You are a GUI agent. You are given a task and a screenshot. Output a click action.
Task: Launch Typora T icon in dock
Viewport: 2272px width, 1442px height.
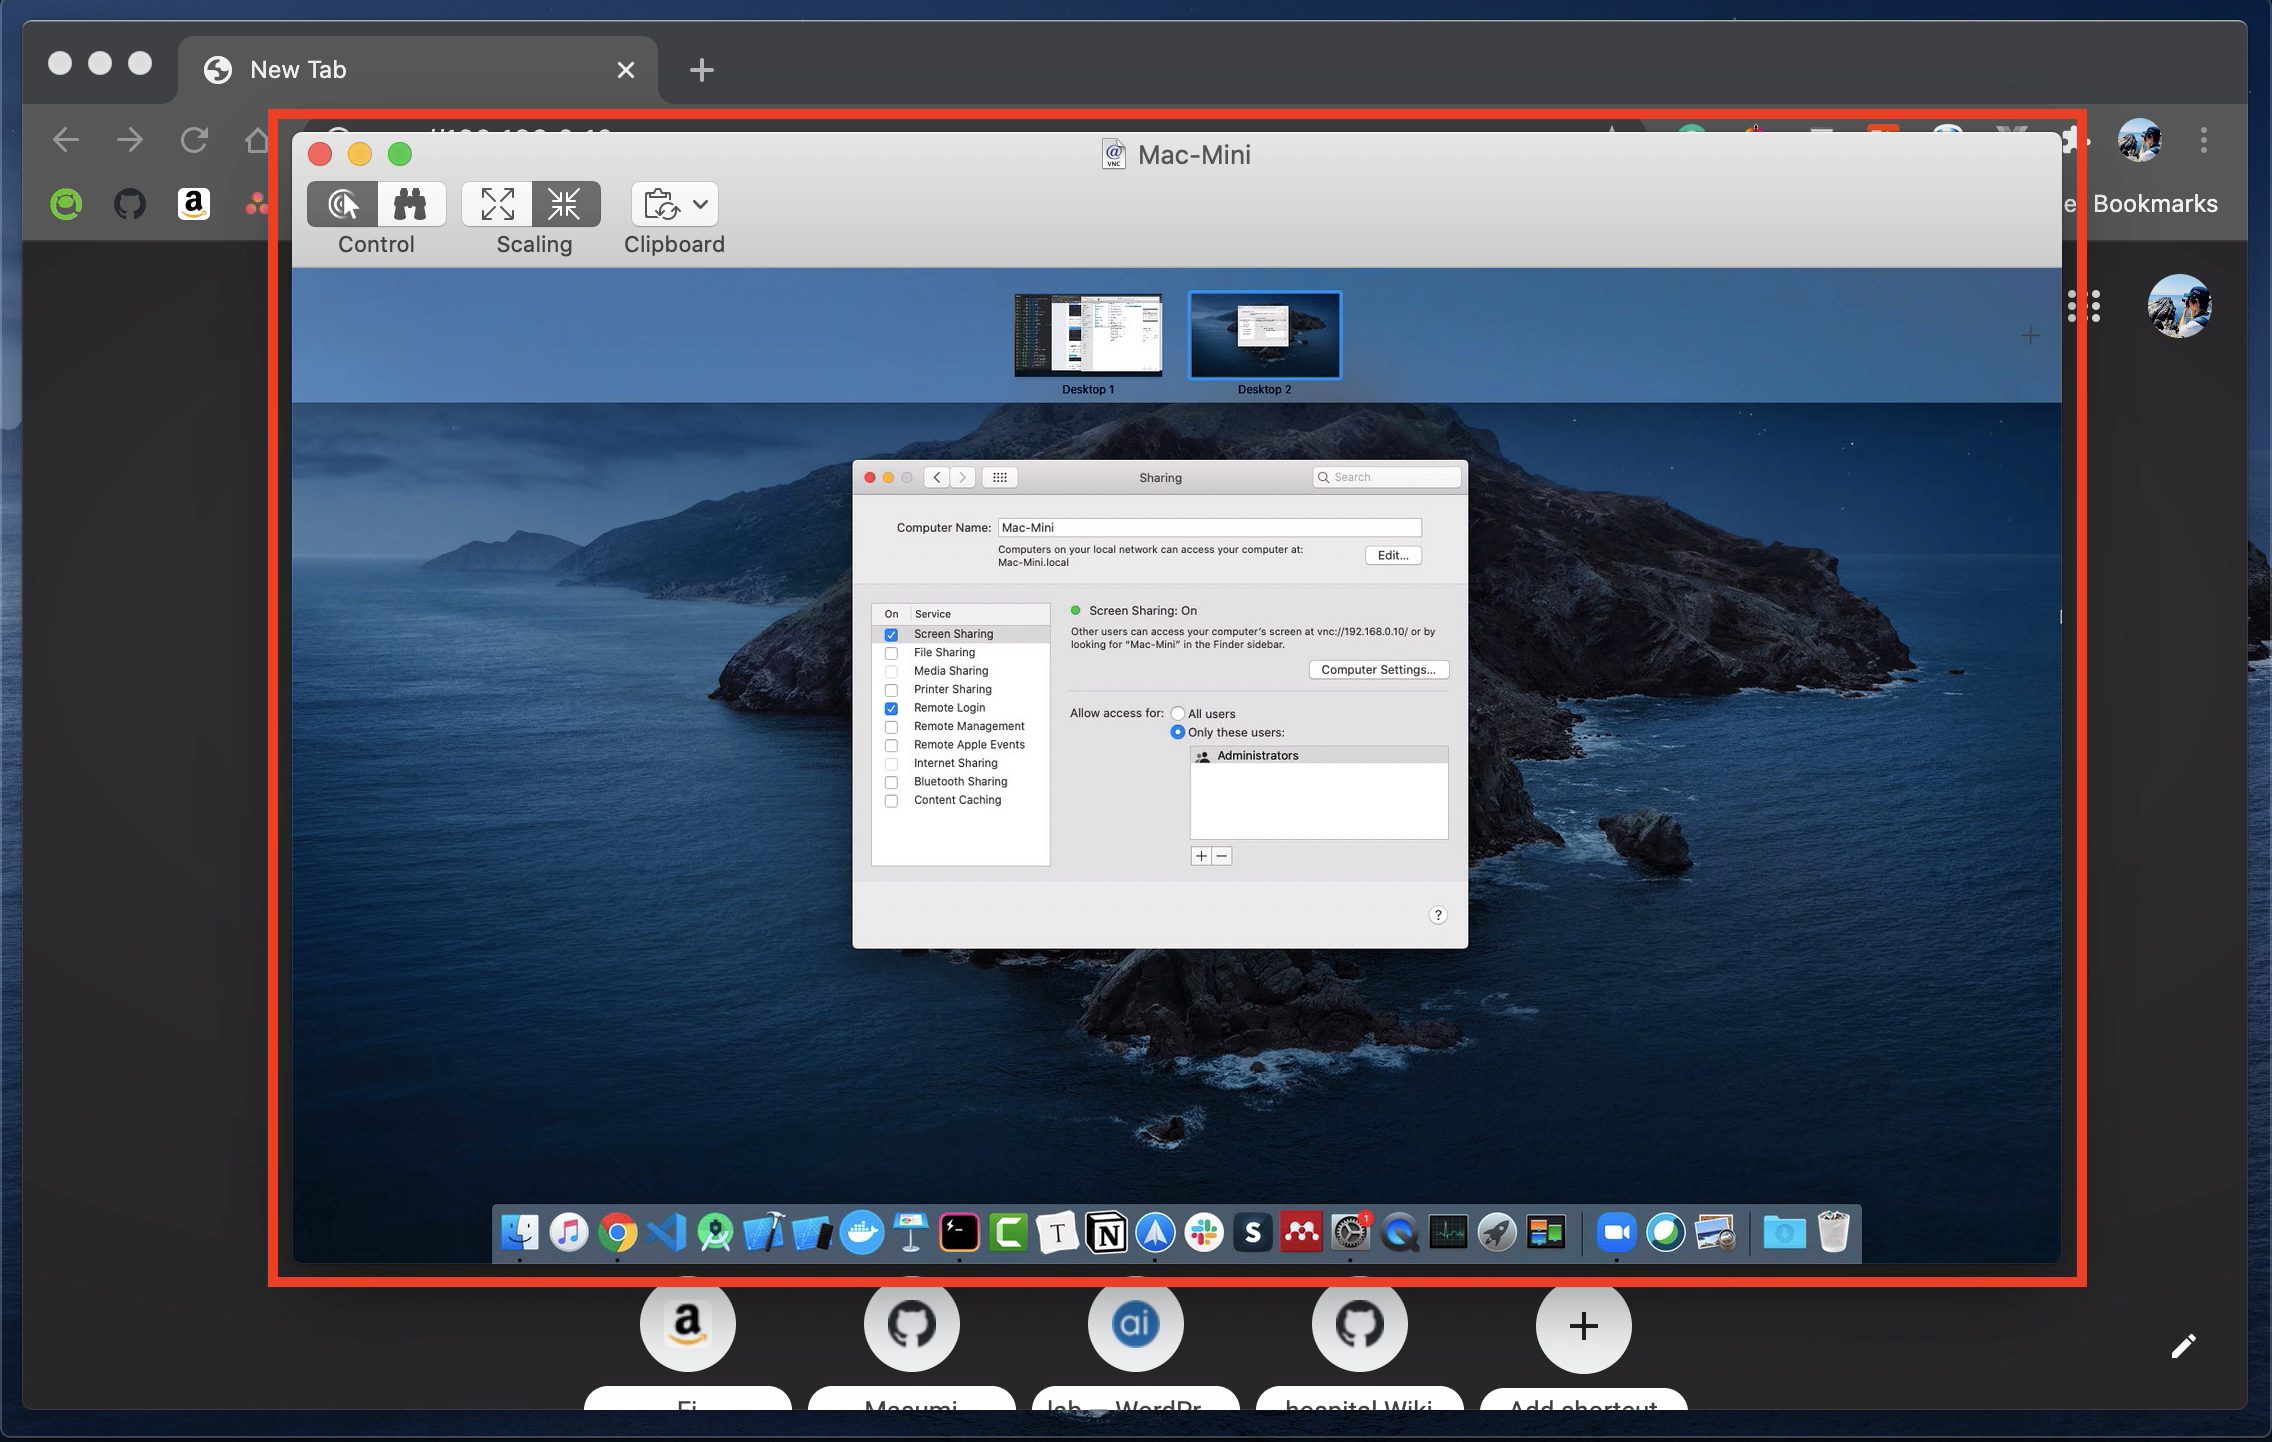[1058, 1232]
